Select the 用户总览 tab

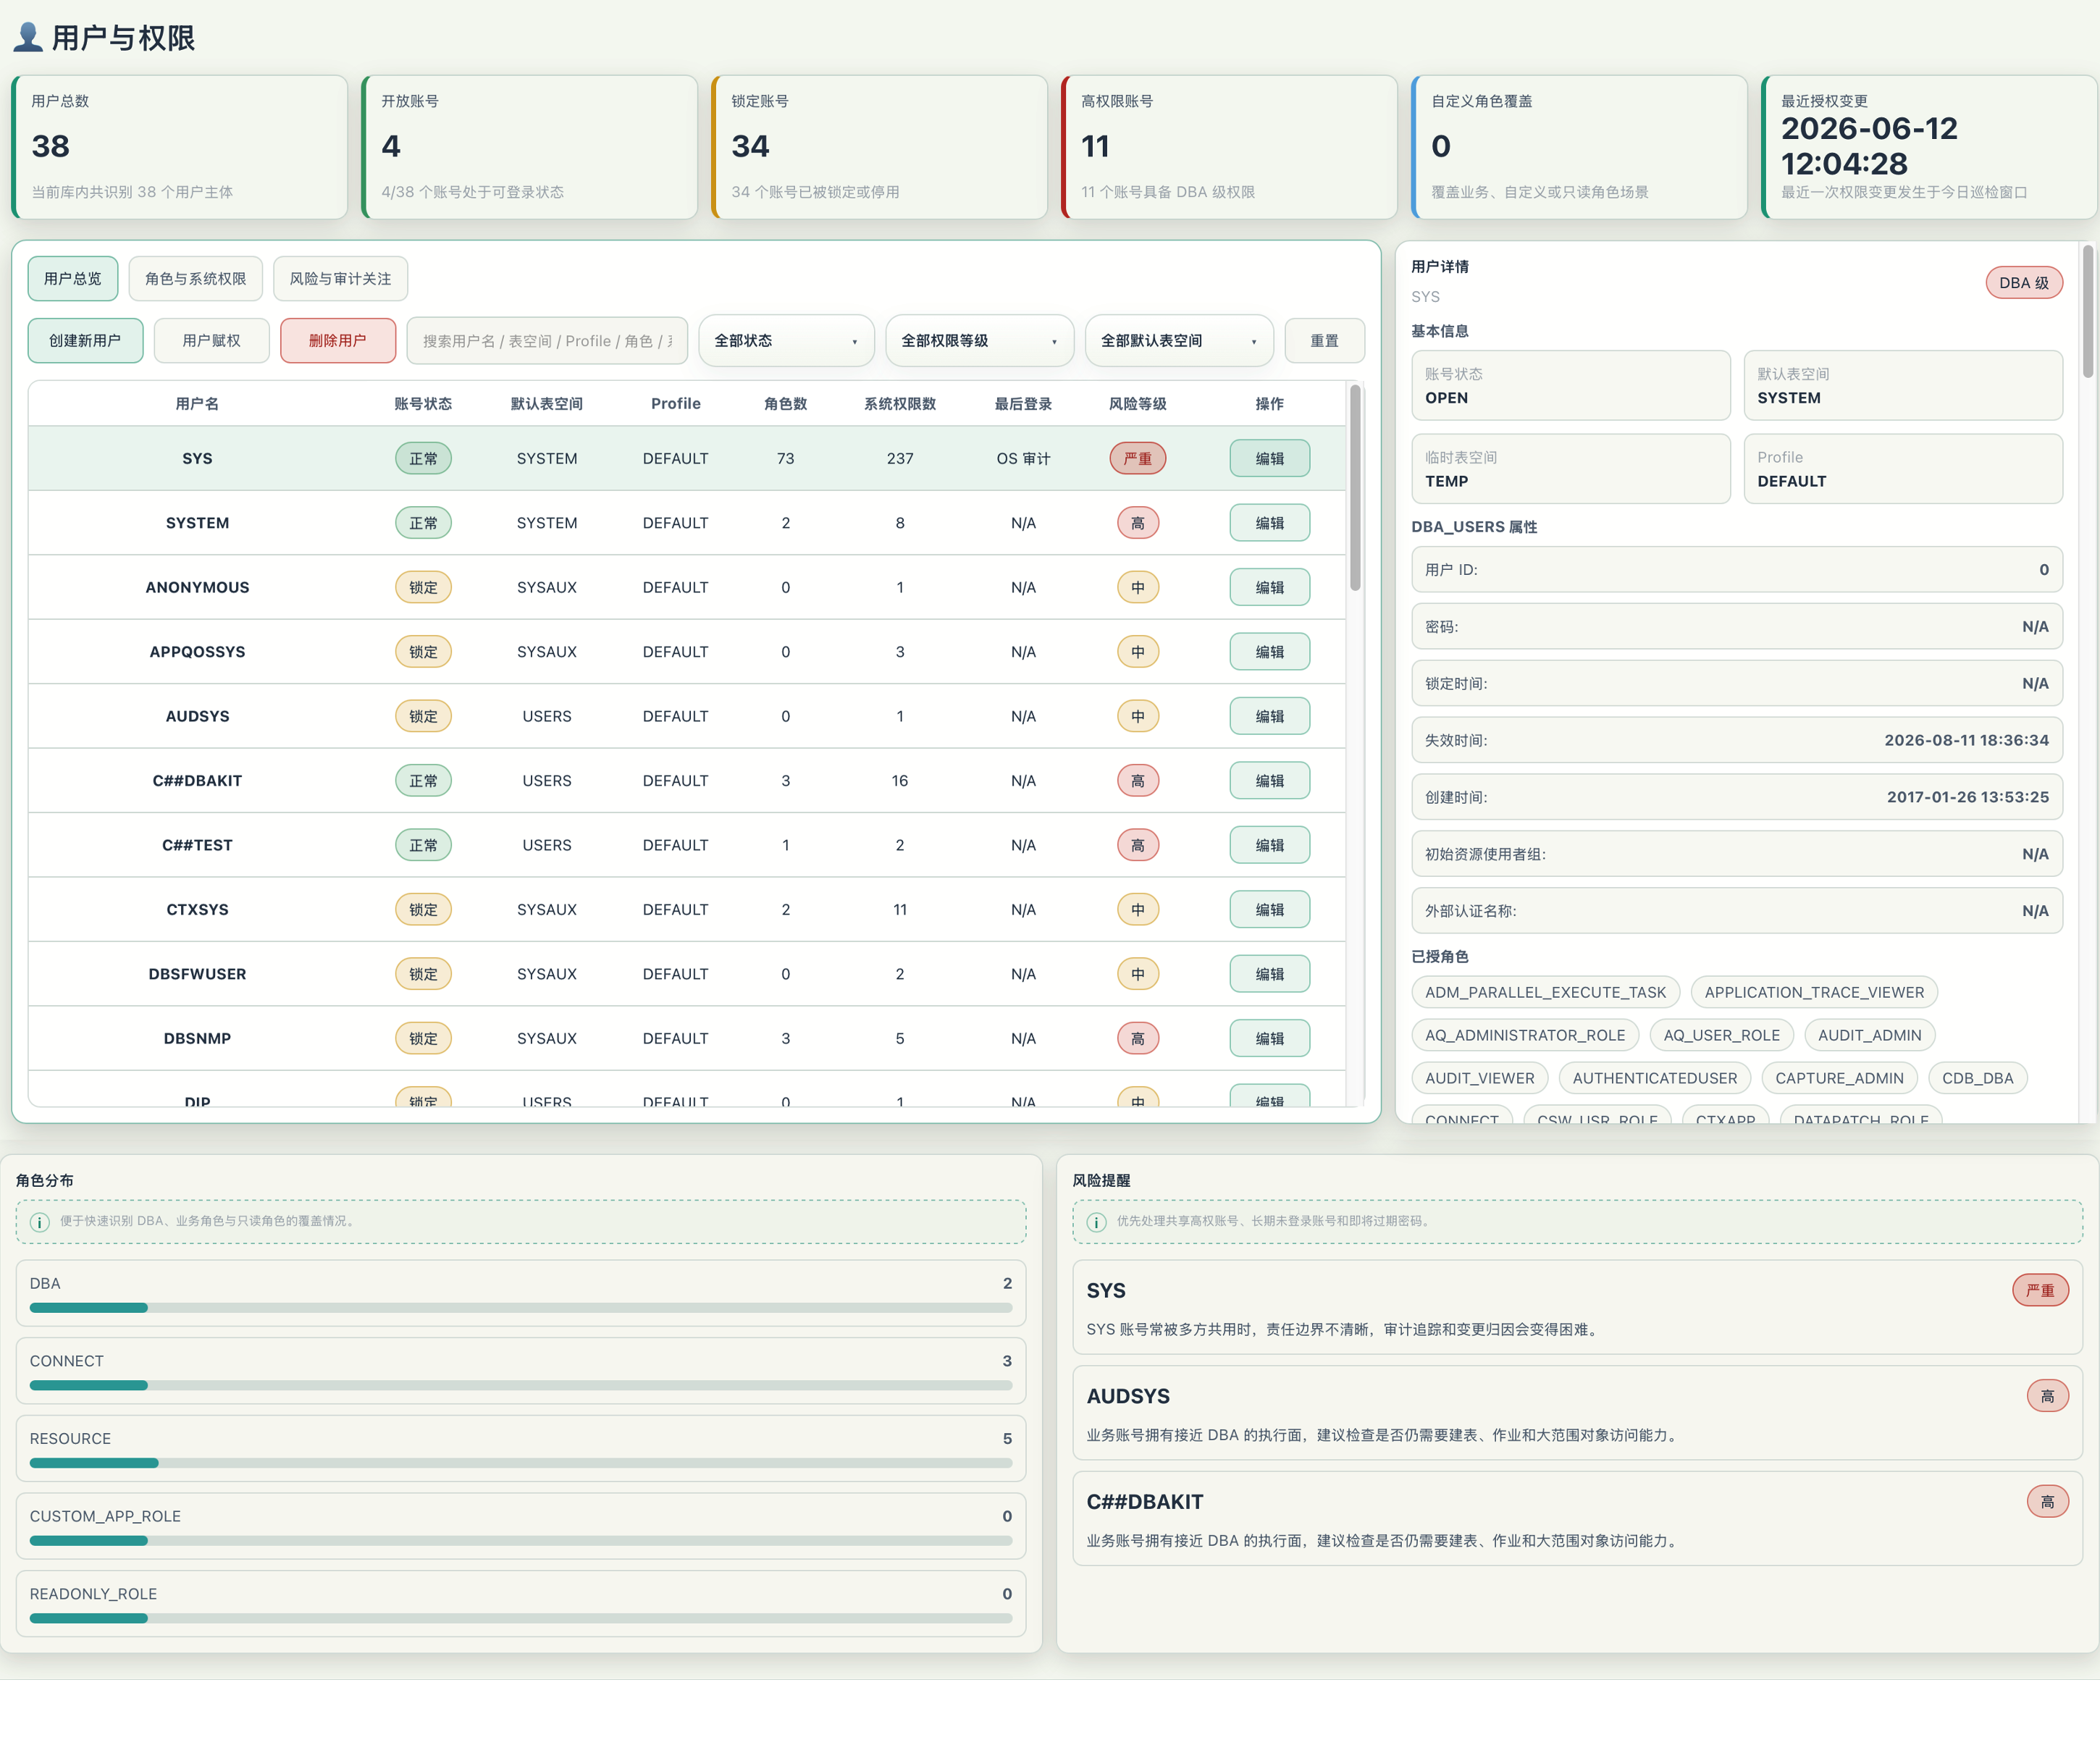click(73, 279)
